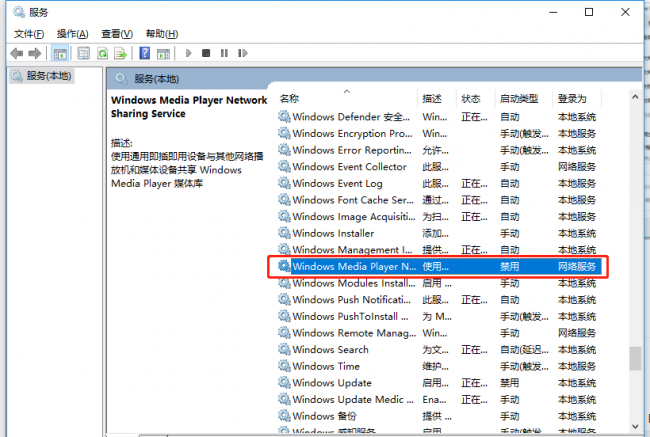Click 禁用 startup type of Windows Media Player

509,267
